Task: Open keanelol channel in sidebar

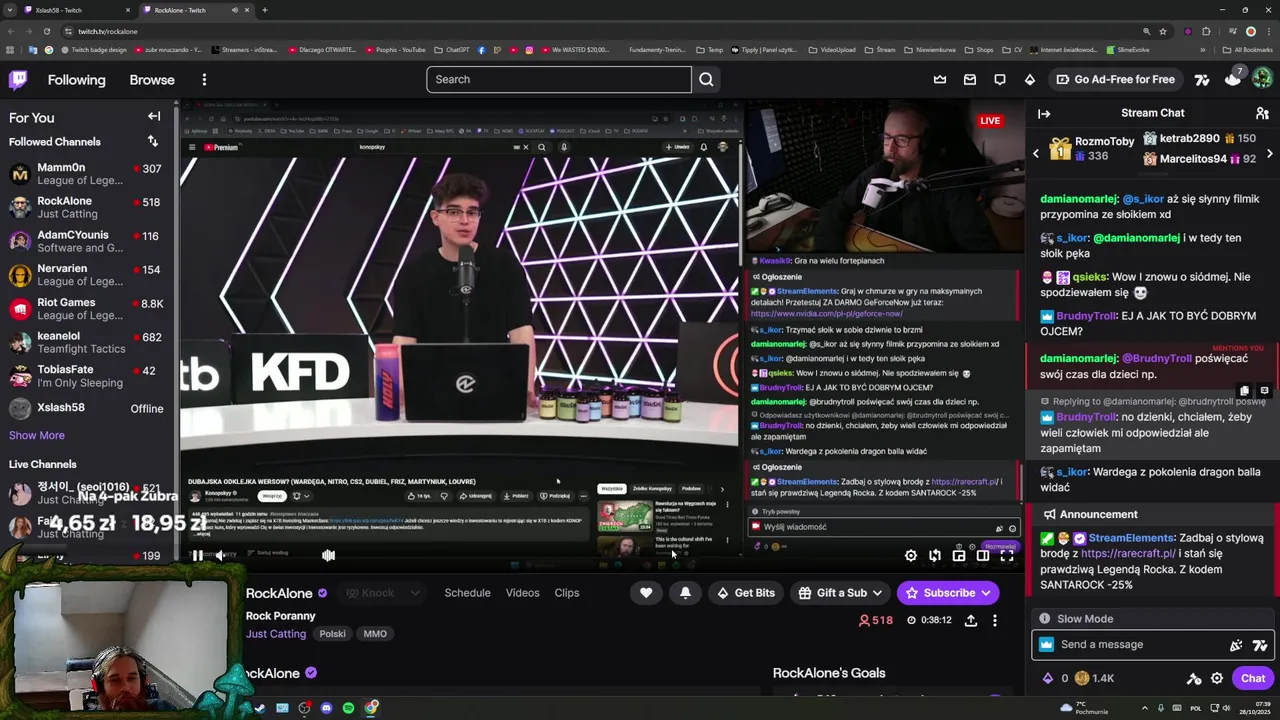Action: tap(86, 342)
